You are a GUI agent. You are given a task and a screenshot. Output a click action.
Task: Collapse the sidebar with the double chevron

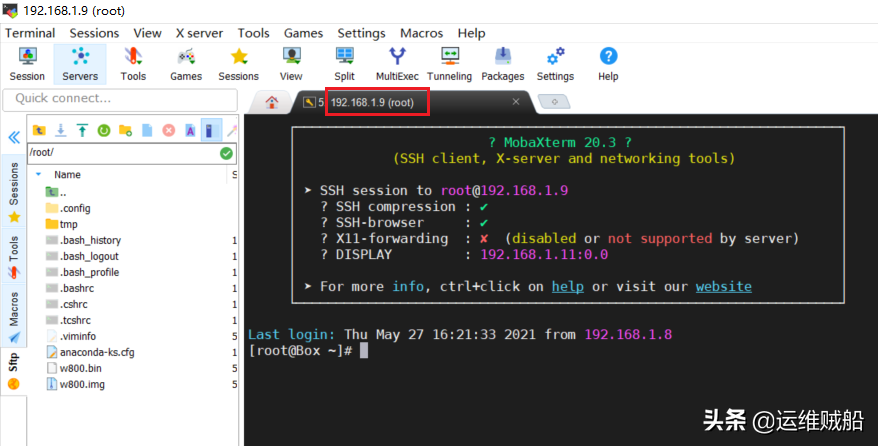(x=14, y=137)
